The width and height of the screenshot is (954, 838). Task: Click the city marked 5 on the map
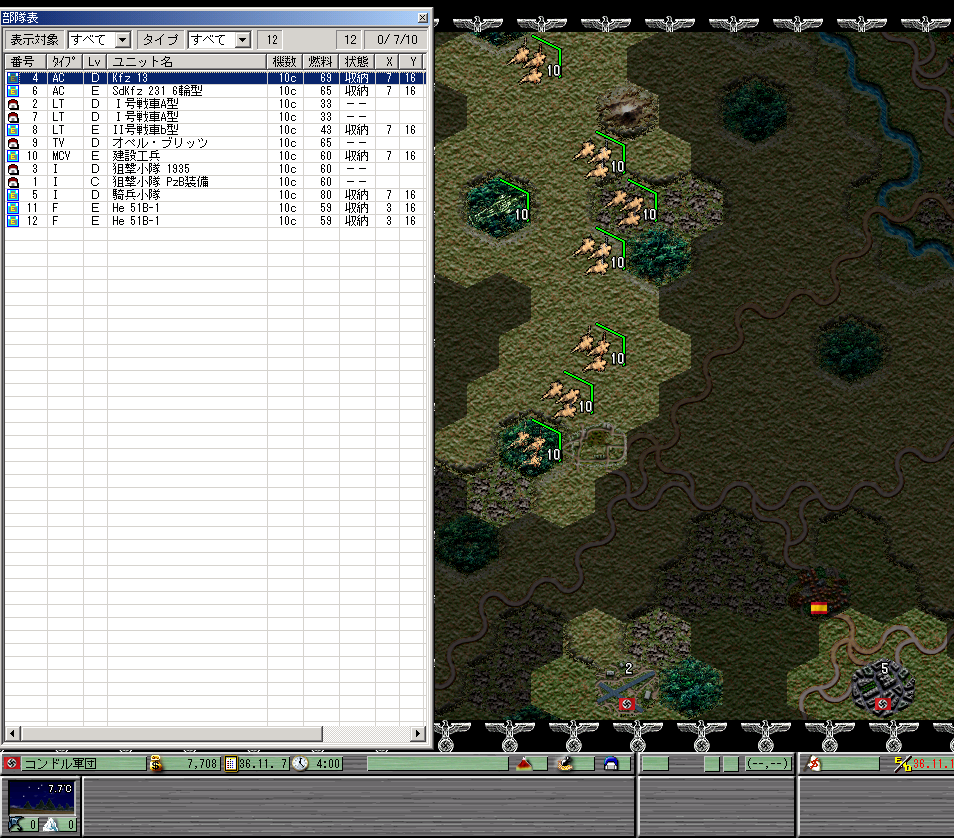883,688
